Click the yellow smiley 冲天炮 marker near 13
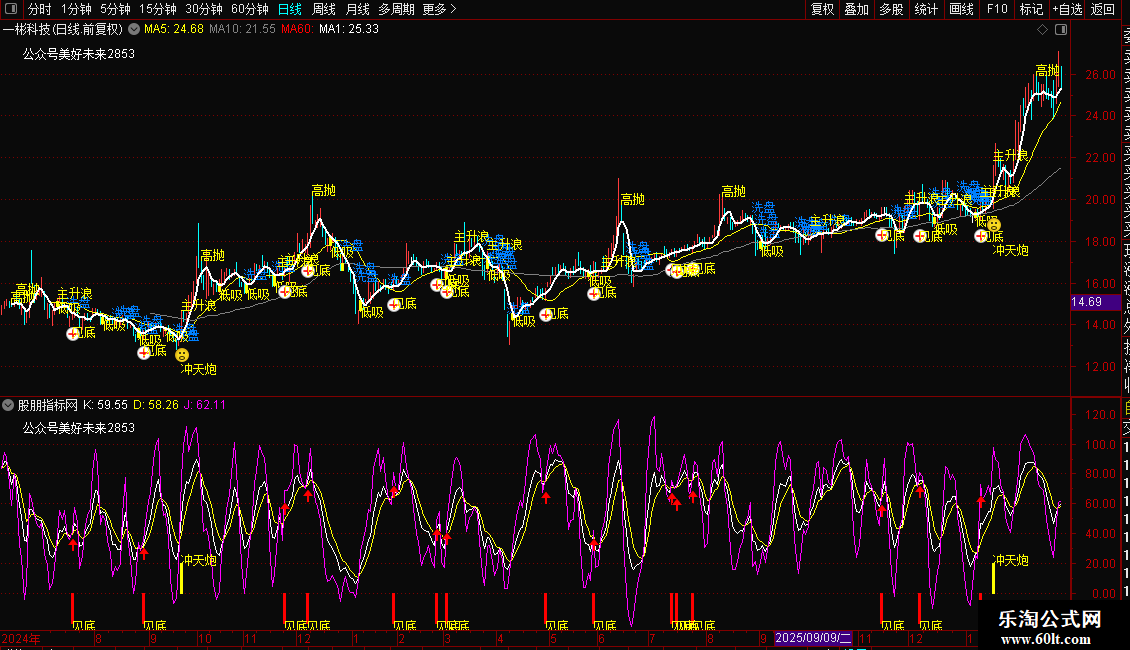This screenshot has height=650, width=1130. pos(182,354)
